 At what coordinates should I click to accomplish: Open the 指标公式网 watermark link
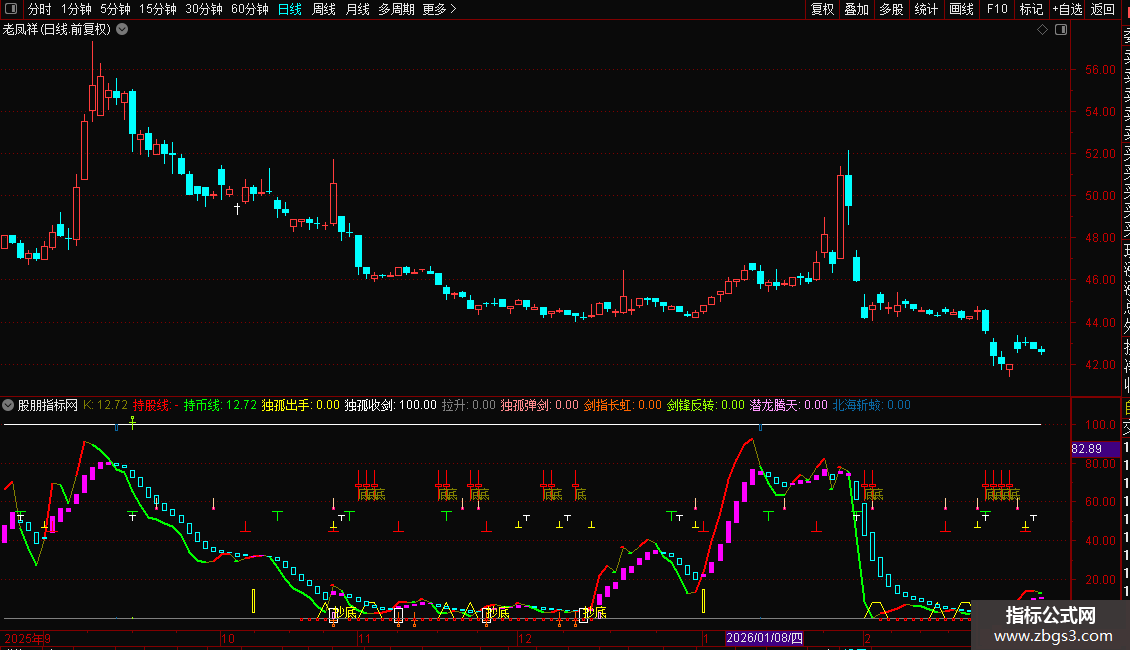(x=1050, y=624)
